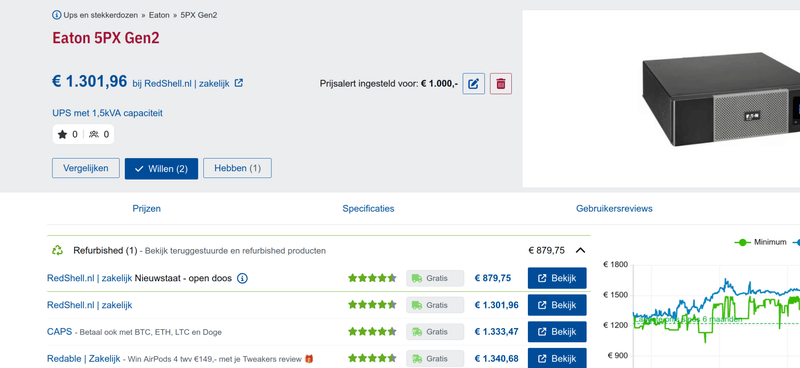This screenshot has height=368, width=800.
Task: Click the star rating count
Action: click(x=68, y=134)
